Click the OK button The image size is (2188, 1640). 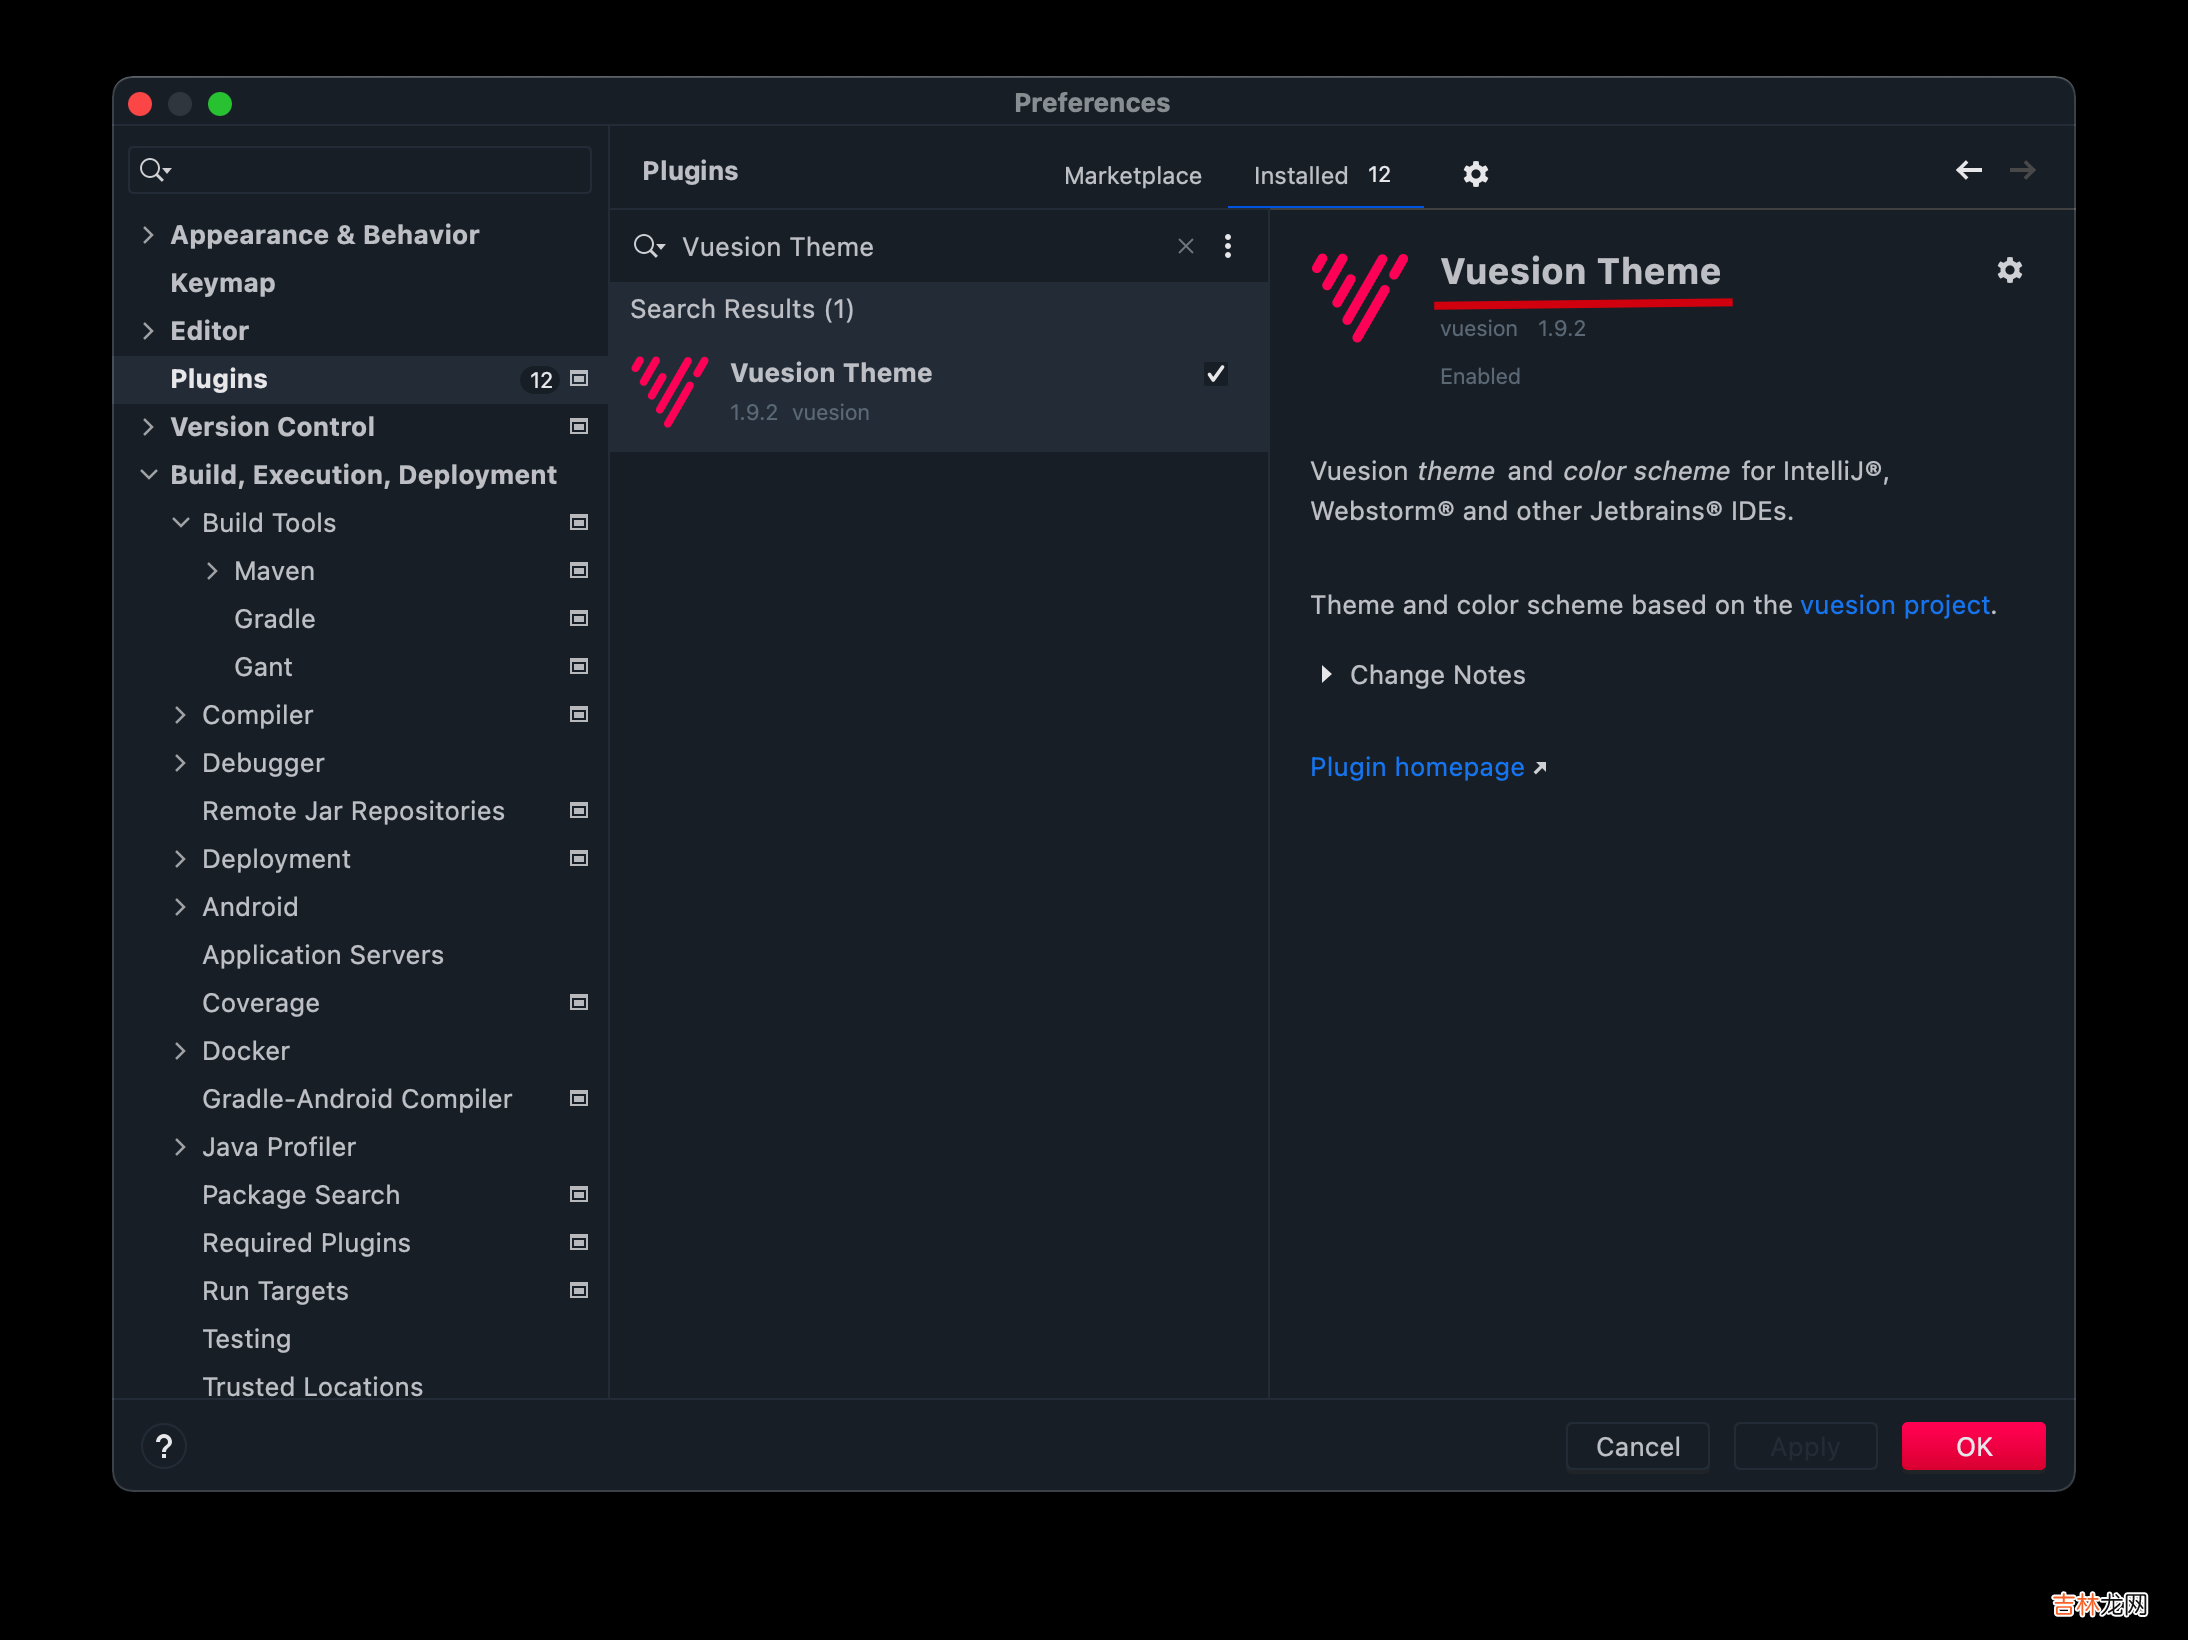1969,1445
